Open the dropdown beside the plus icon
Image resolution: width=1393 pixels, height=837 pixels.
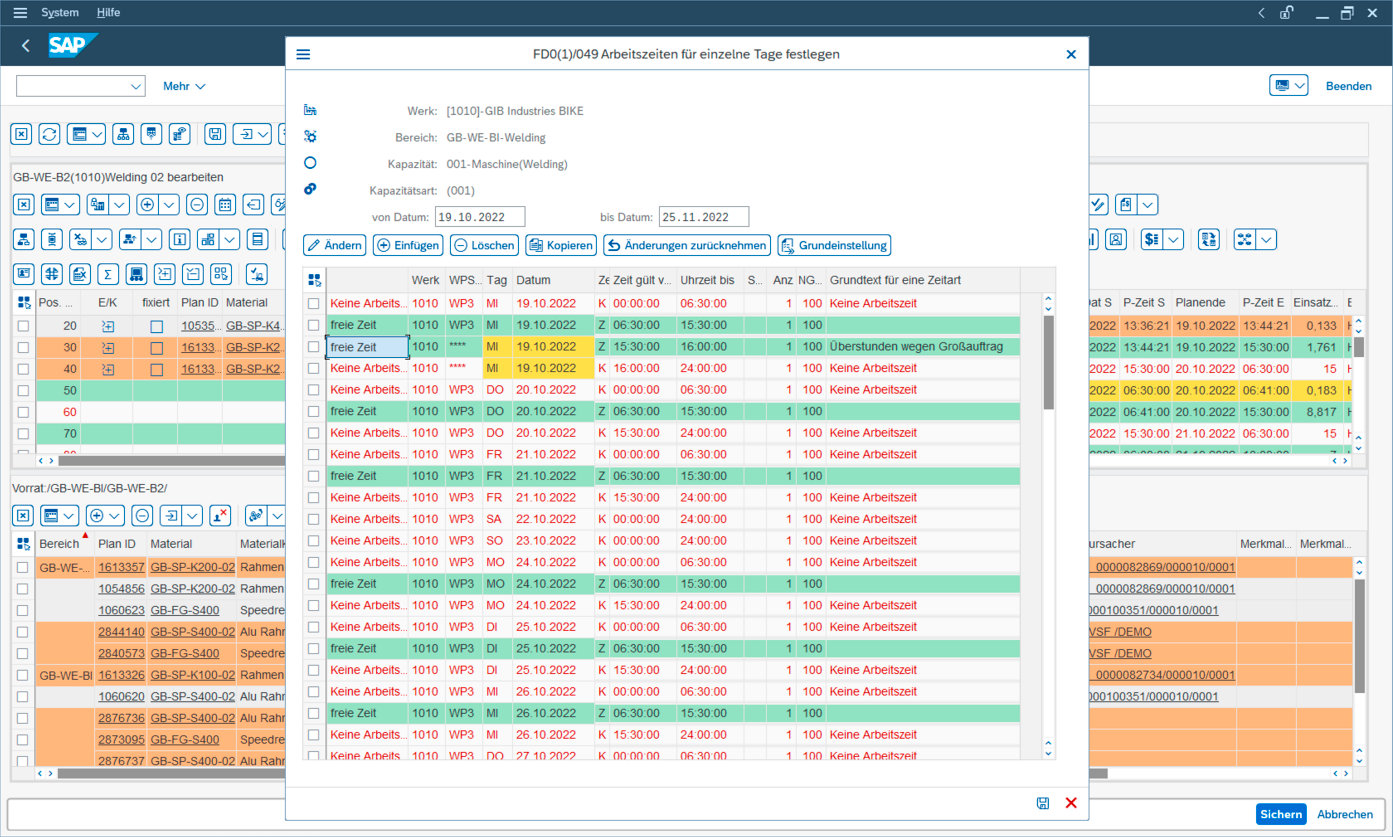click(x=170, y=205)
